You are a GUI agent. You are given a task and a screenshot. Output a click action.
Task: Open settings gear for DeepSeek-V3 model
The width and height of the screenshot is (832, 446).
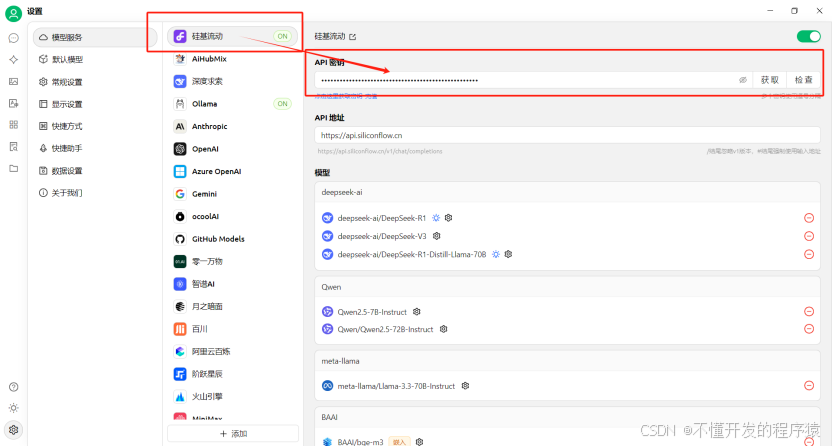click(437, 236)
